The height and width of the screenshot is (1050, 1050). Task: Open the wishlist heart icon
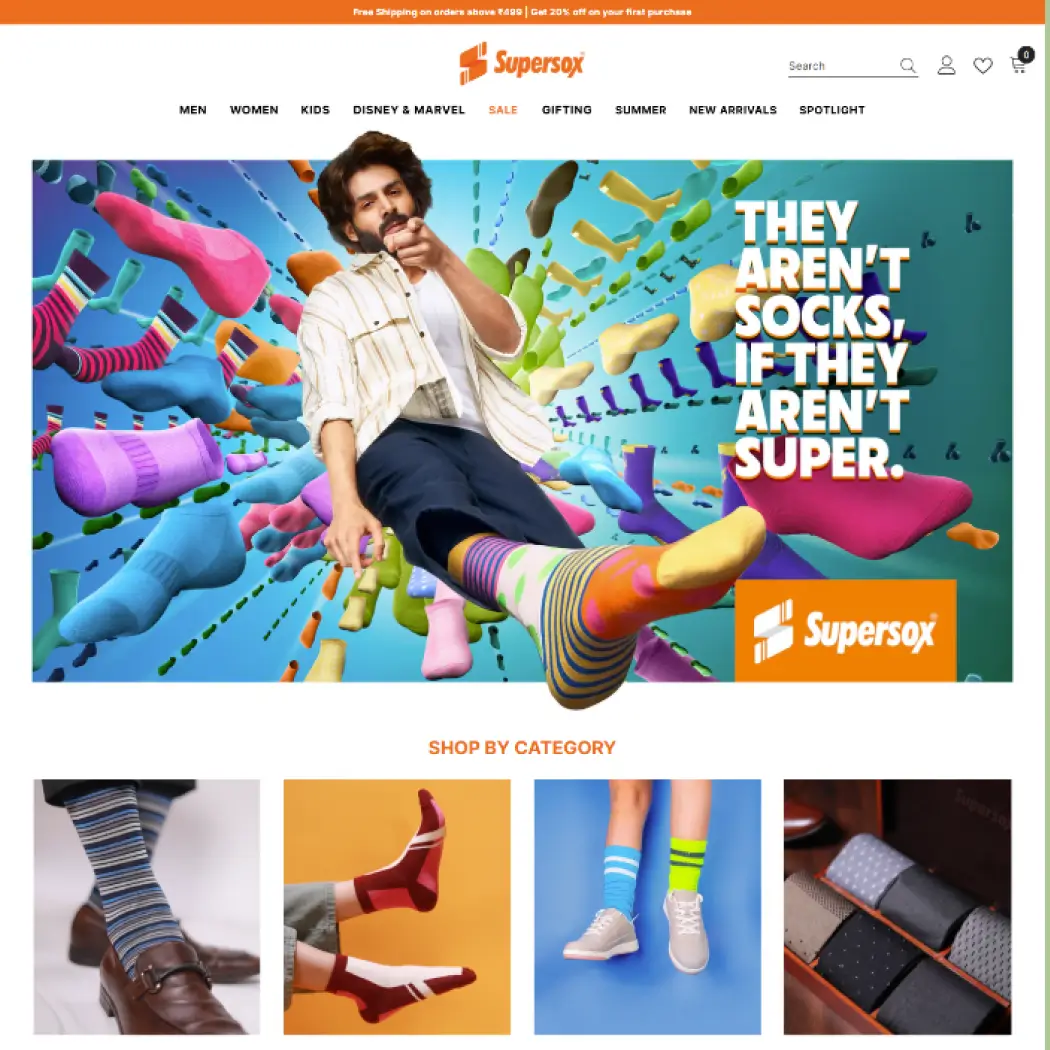click(982, 66)
